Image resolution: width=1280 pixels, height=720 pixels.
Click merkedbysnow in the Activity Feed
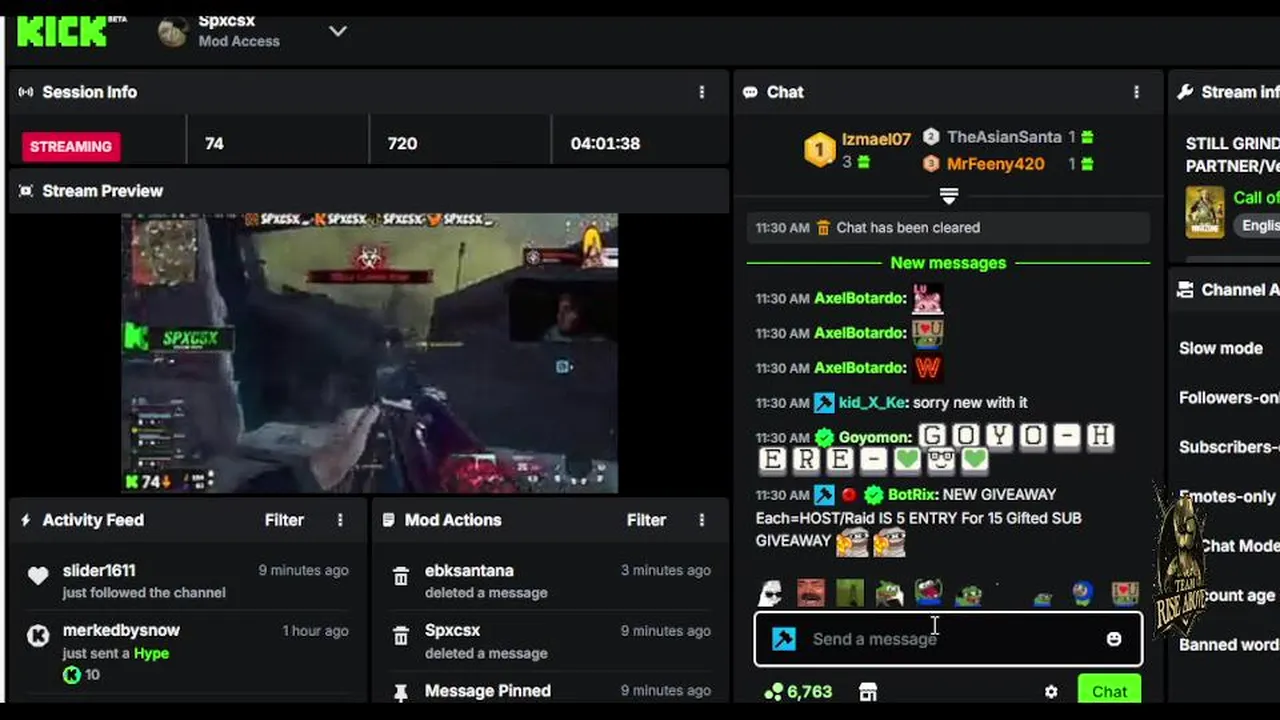click(121, 630)
